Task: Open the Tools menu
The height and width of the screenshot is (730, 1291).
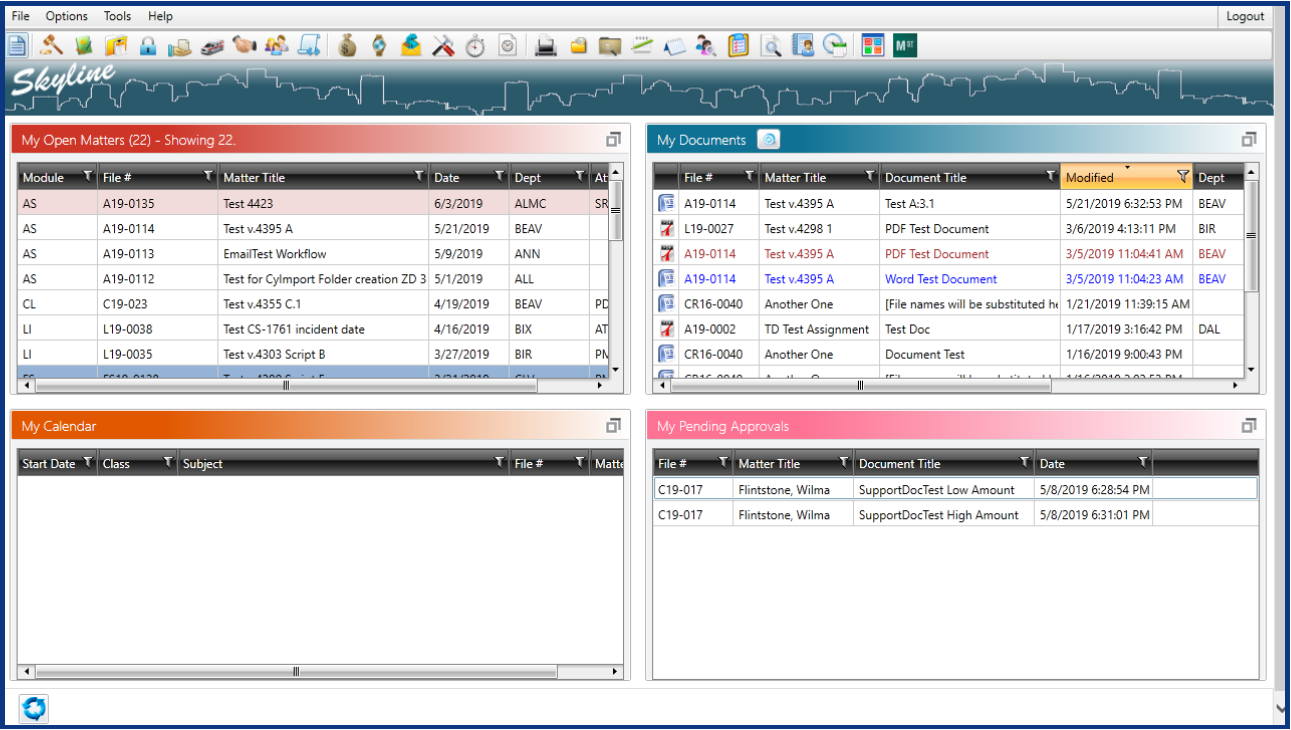Action: pyautogui.click(x=117, y=16)
